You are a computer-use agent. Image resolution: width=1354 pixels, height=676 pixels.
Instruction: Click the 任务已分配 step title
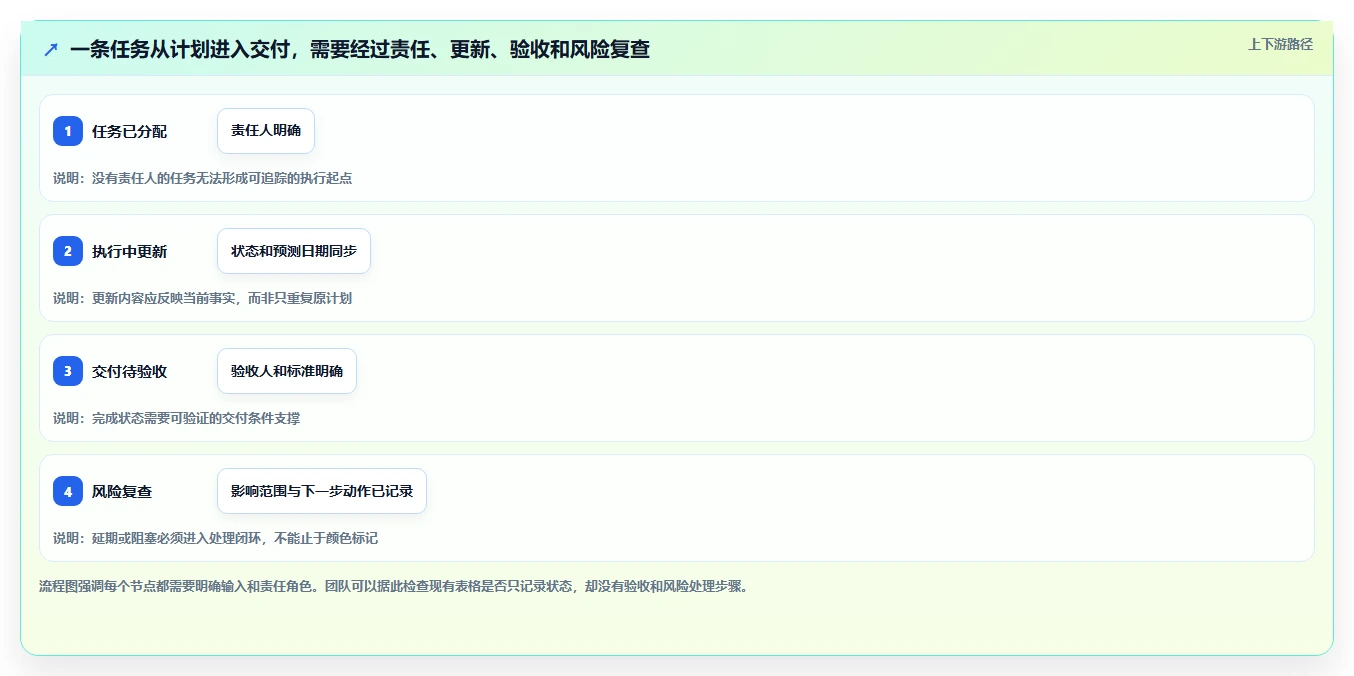130,131
